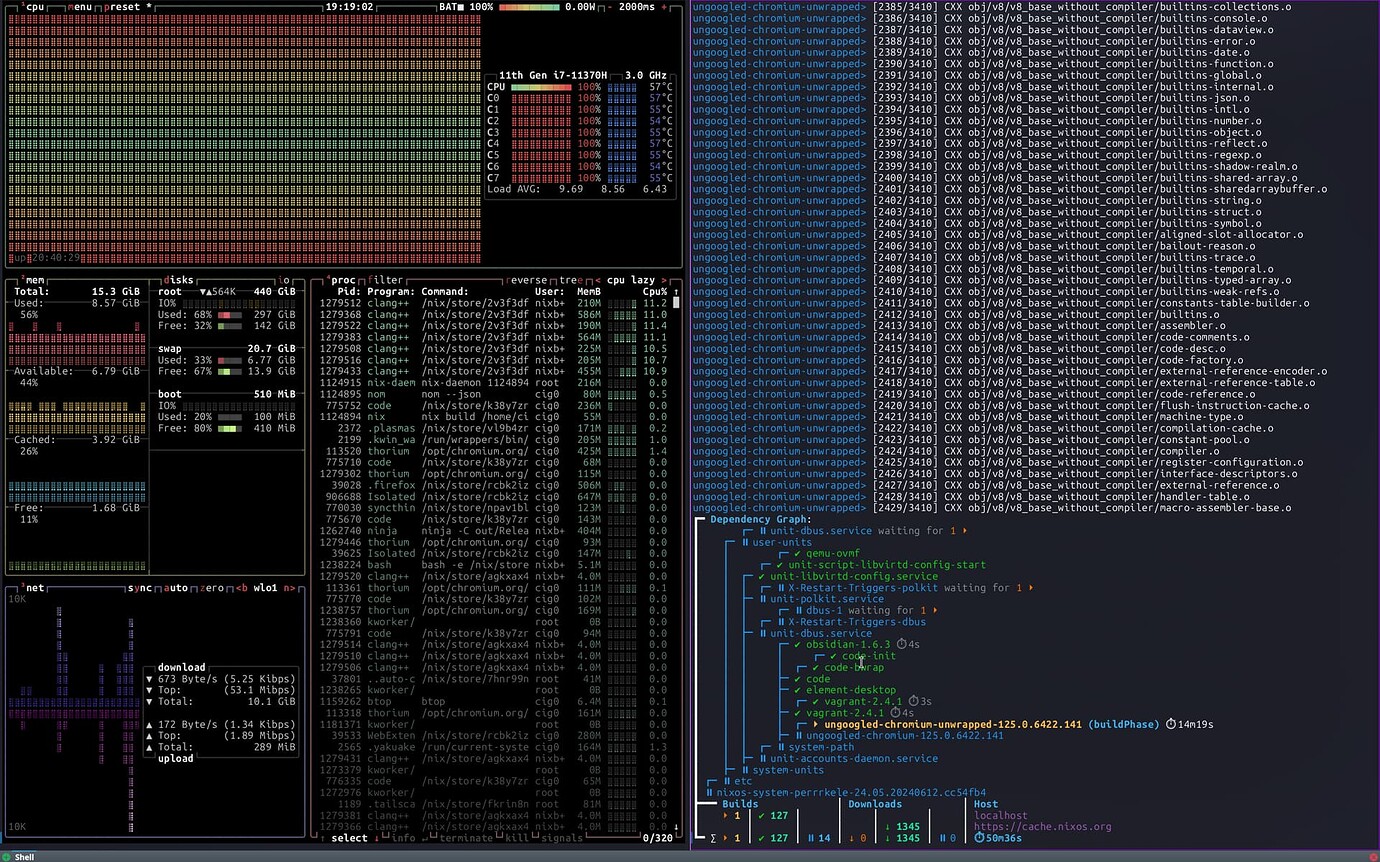1380x862 pixels.
Task: Click the battery icon in the top bar
Action: pyautogui.click(x=461, y=6)
